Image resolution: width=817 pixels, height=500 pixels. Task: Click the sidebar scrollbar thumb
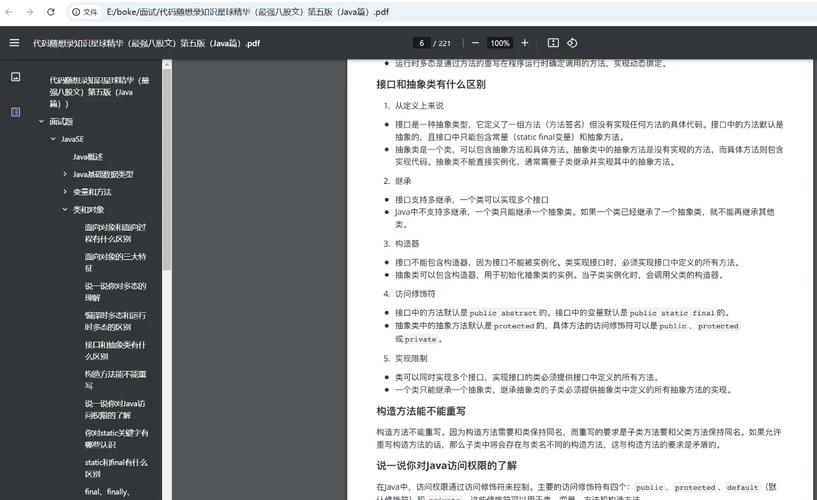[167, 169]
